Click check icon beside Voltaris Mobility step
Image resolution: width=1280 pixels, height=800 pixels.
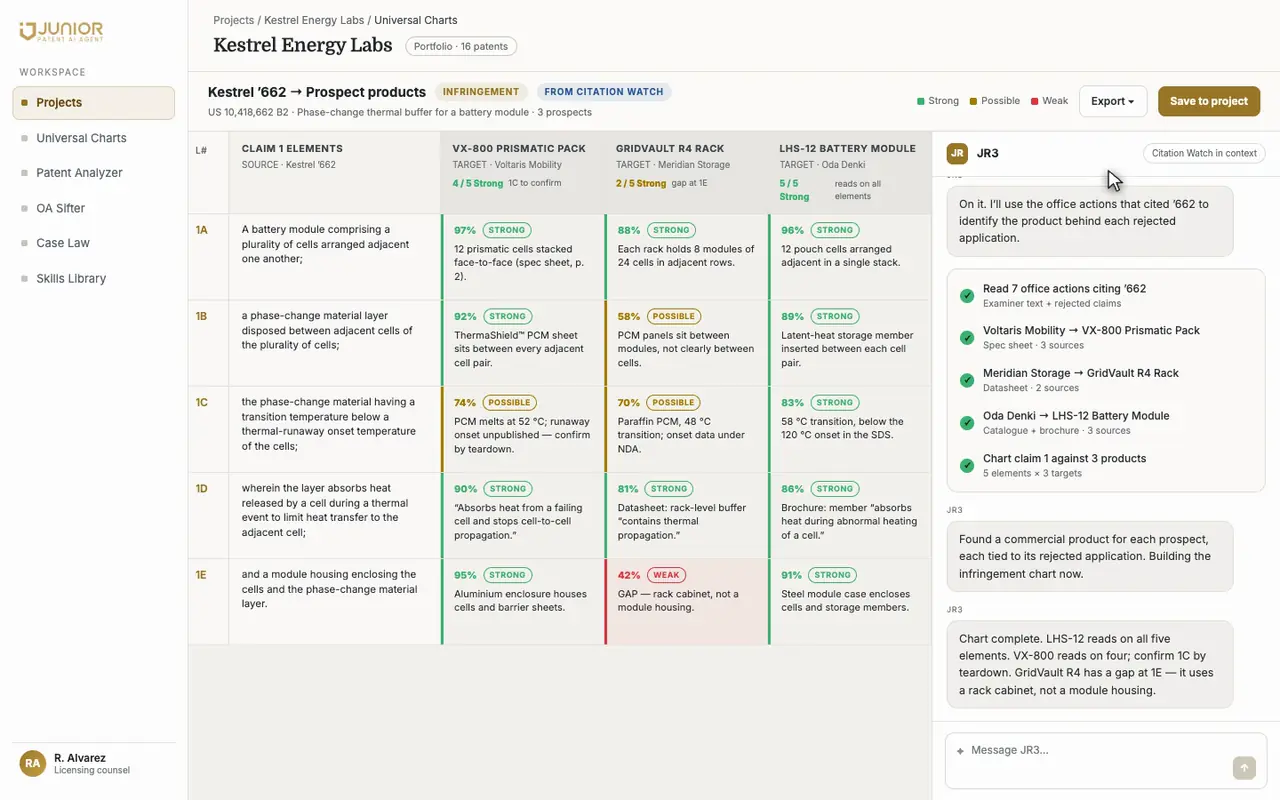click(967, 338)
